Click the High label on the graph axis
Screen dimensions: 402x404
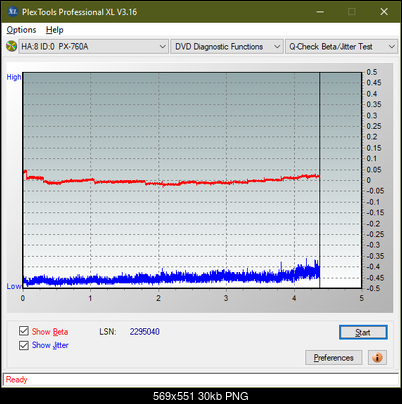coord(14,77)
